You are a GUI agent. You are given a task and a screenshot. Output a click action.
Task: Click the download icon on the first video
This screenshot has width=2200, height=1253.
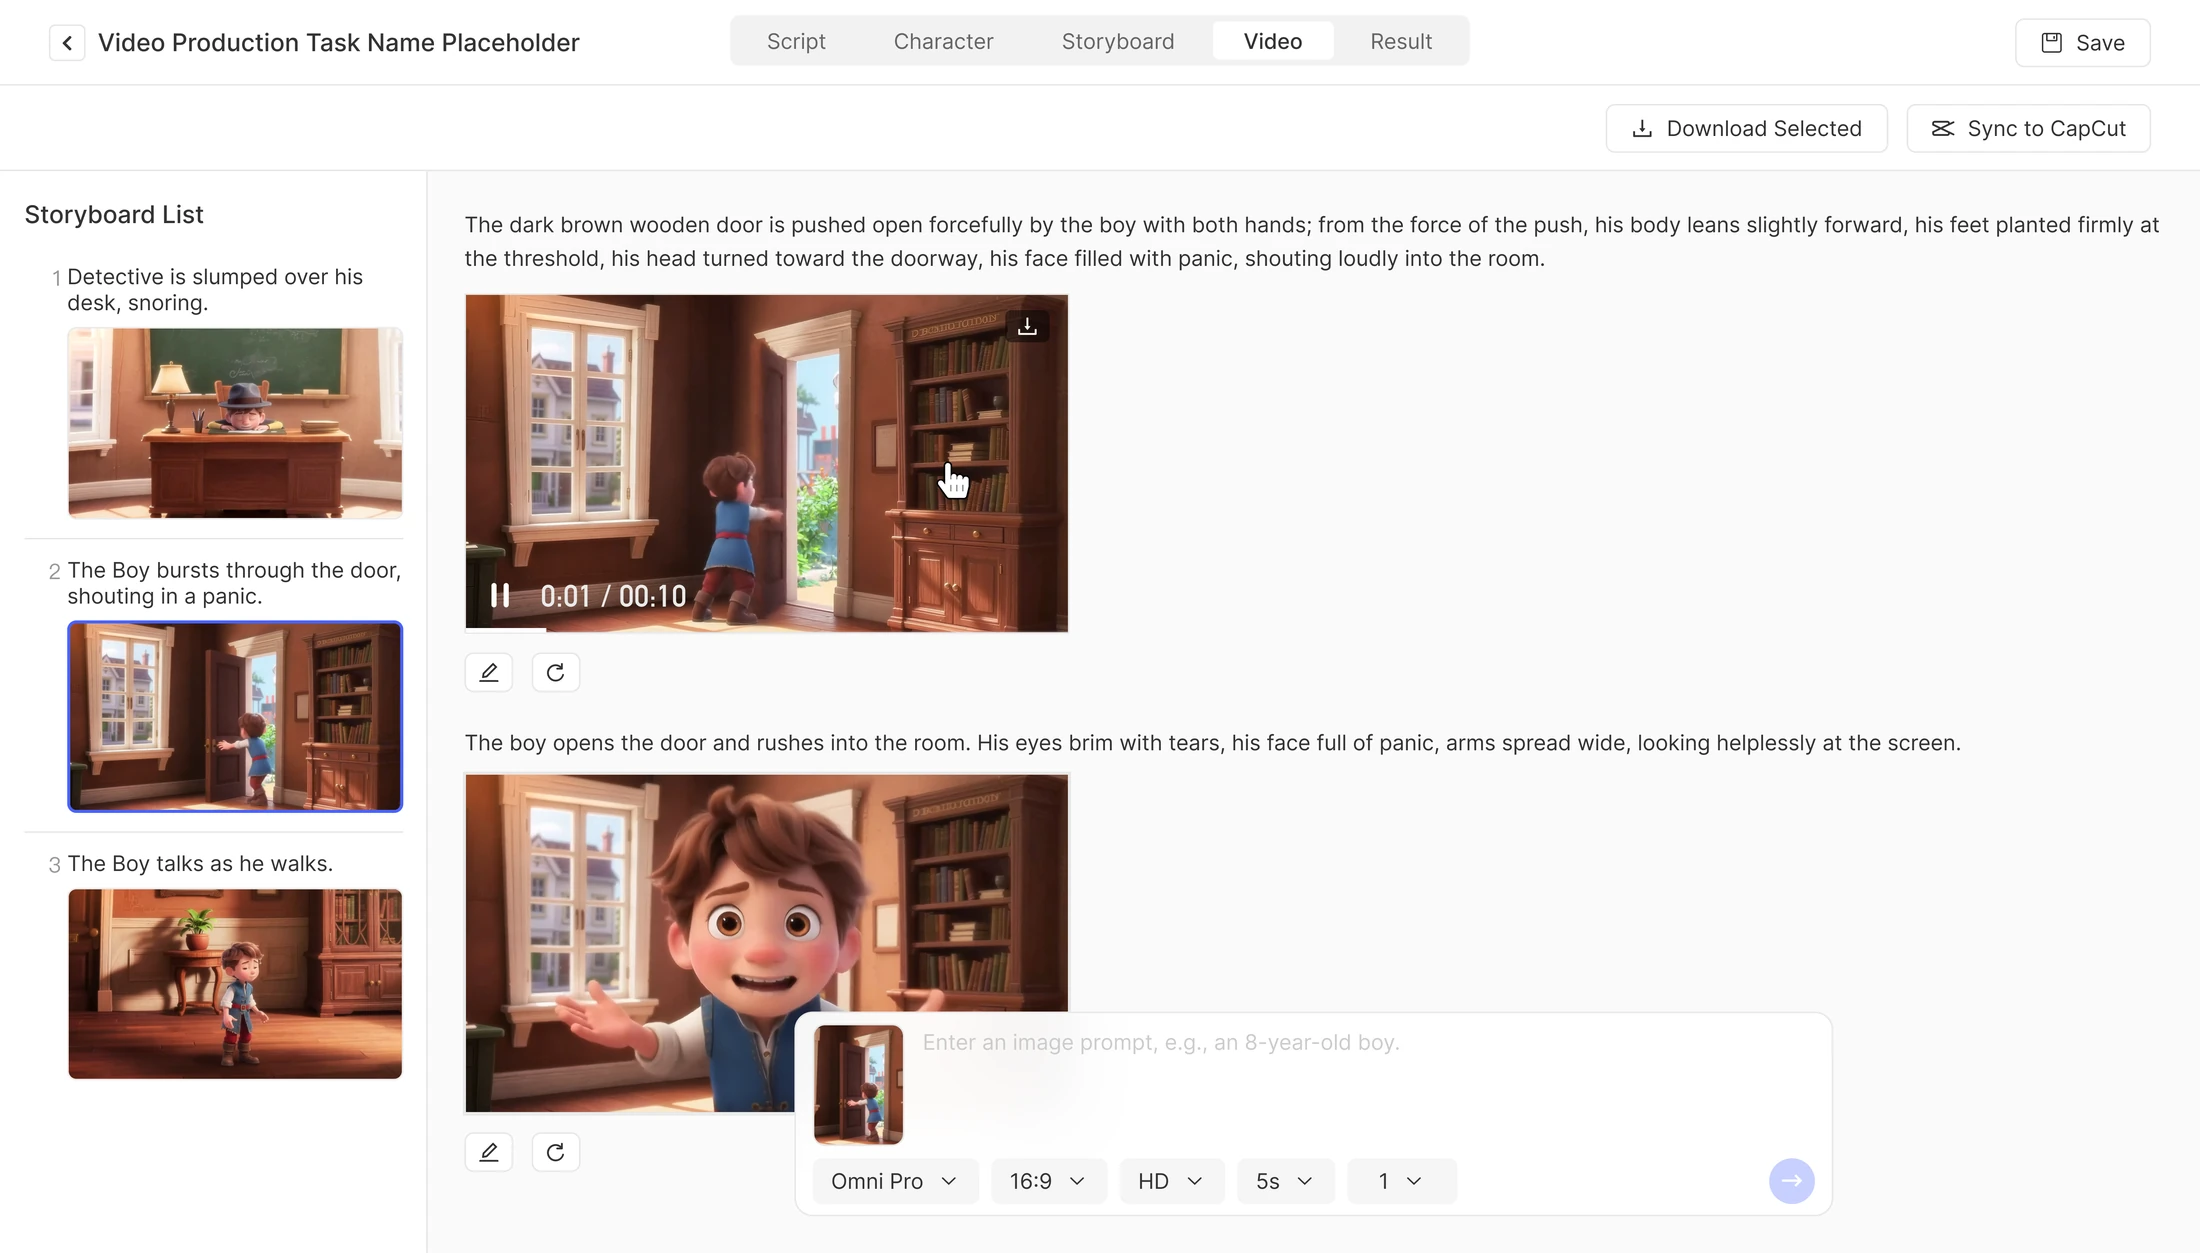click(x=1027, y=327)
